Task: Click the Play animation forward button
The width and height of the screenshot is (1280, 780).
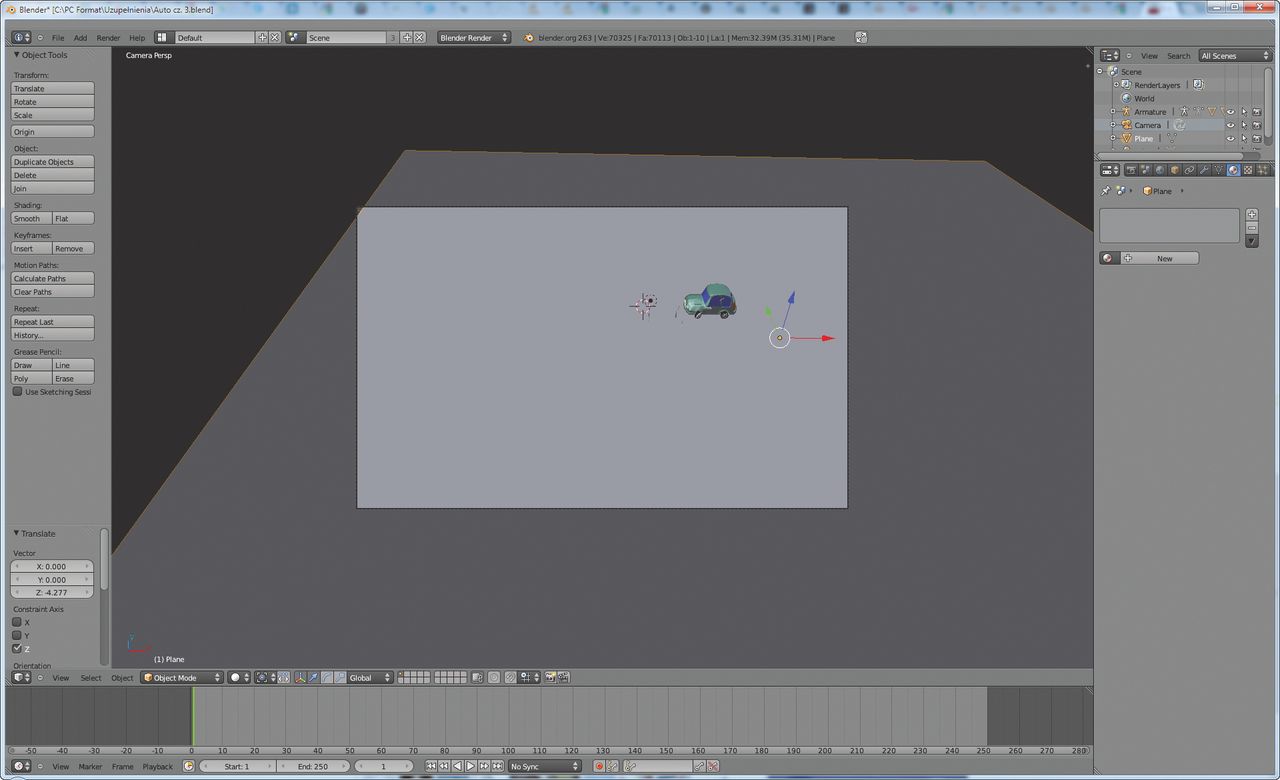Action: 470,766
